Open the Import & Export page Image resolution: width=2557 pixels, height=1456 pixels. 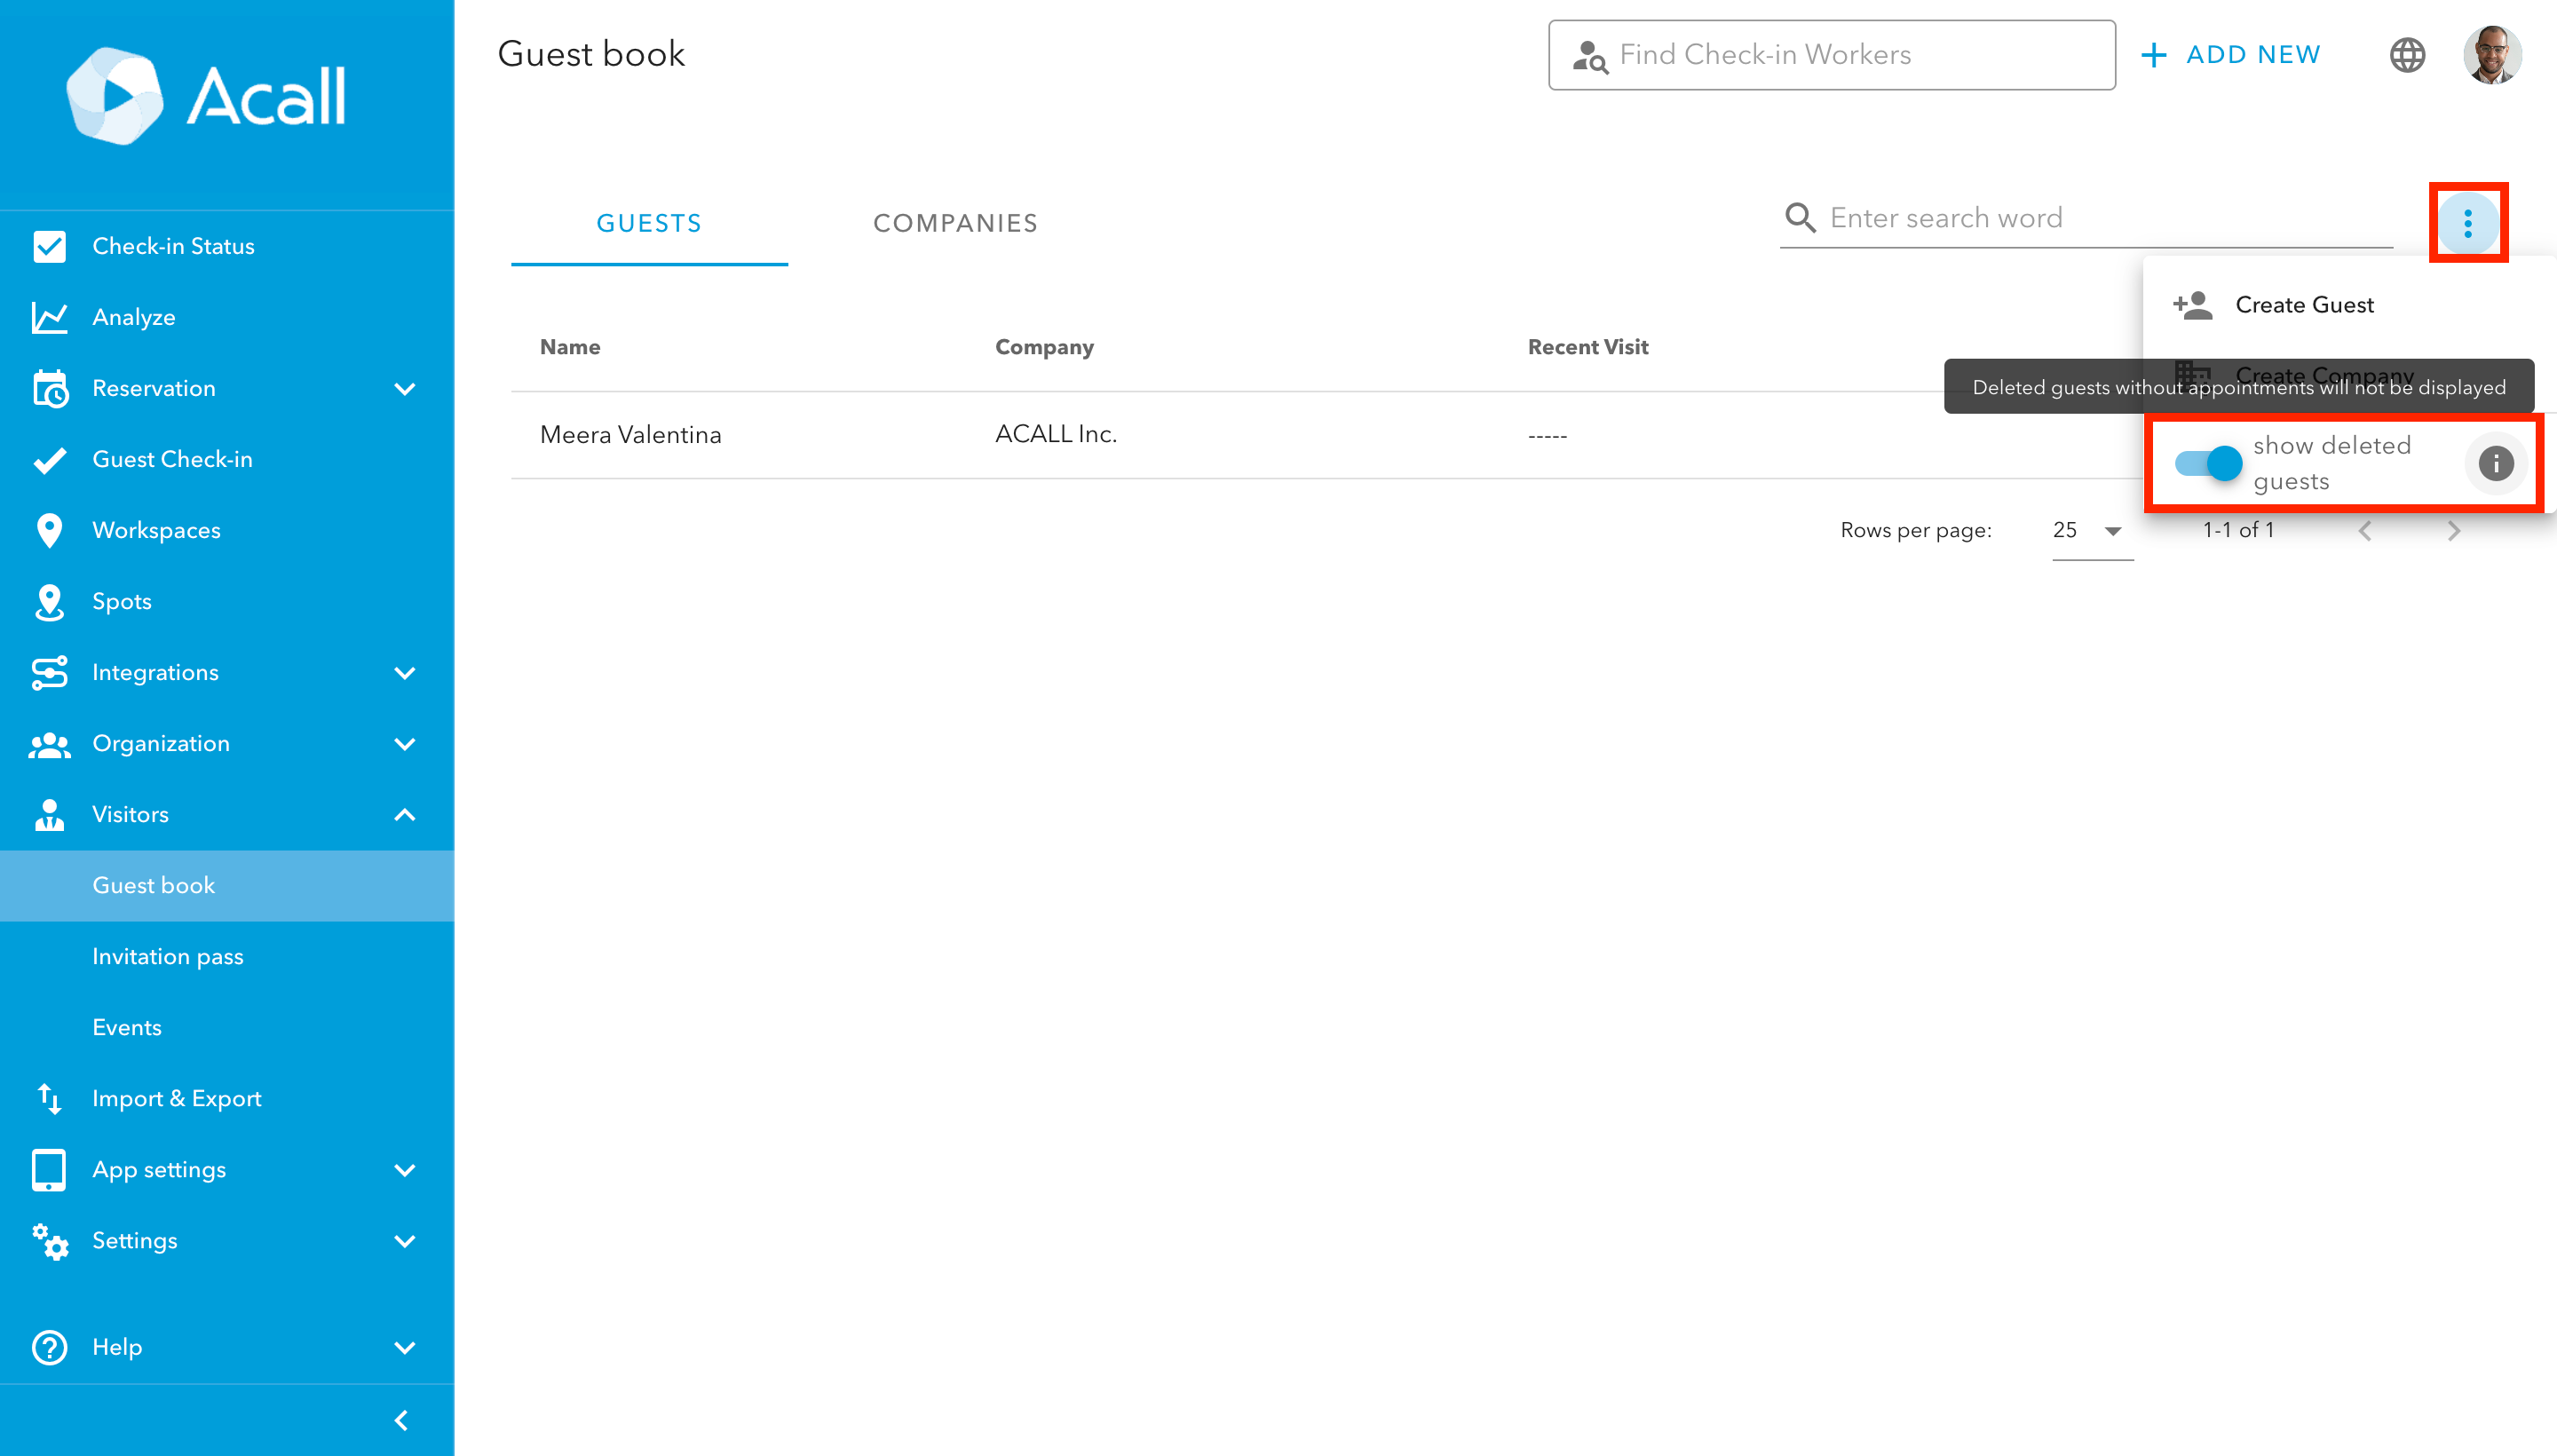[227, 1098]
